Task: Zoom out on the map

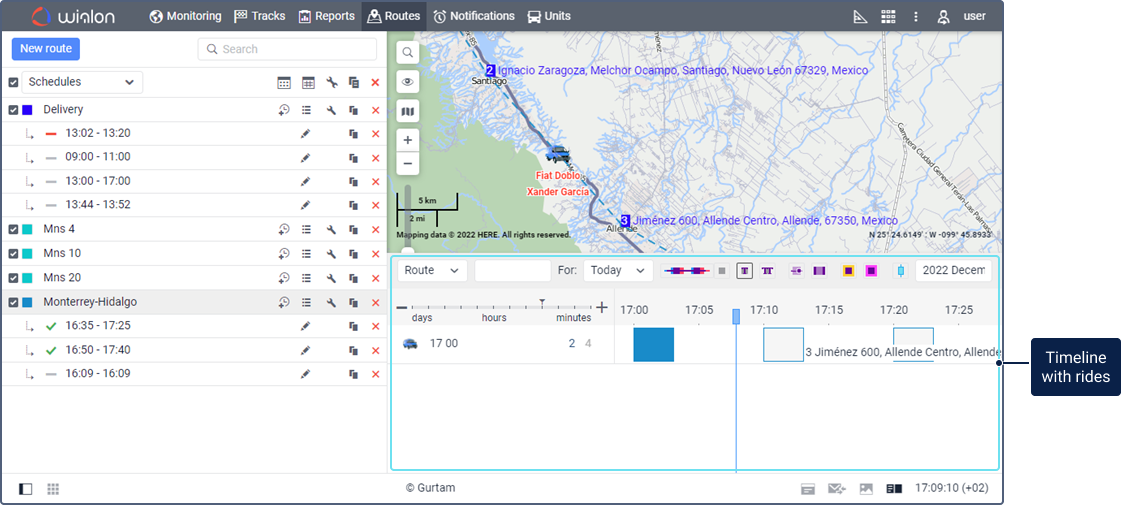Action: [x=408, y=164]
